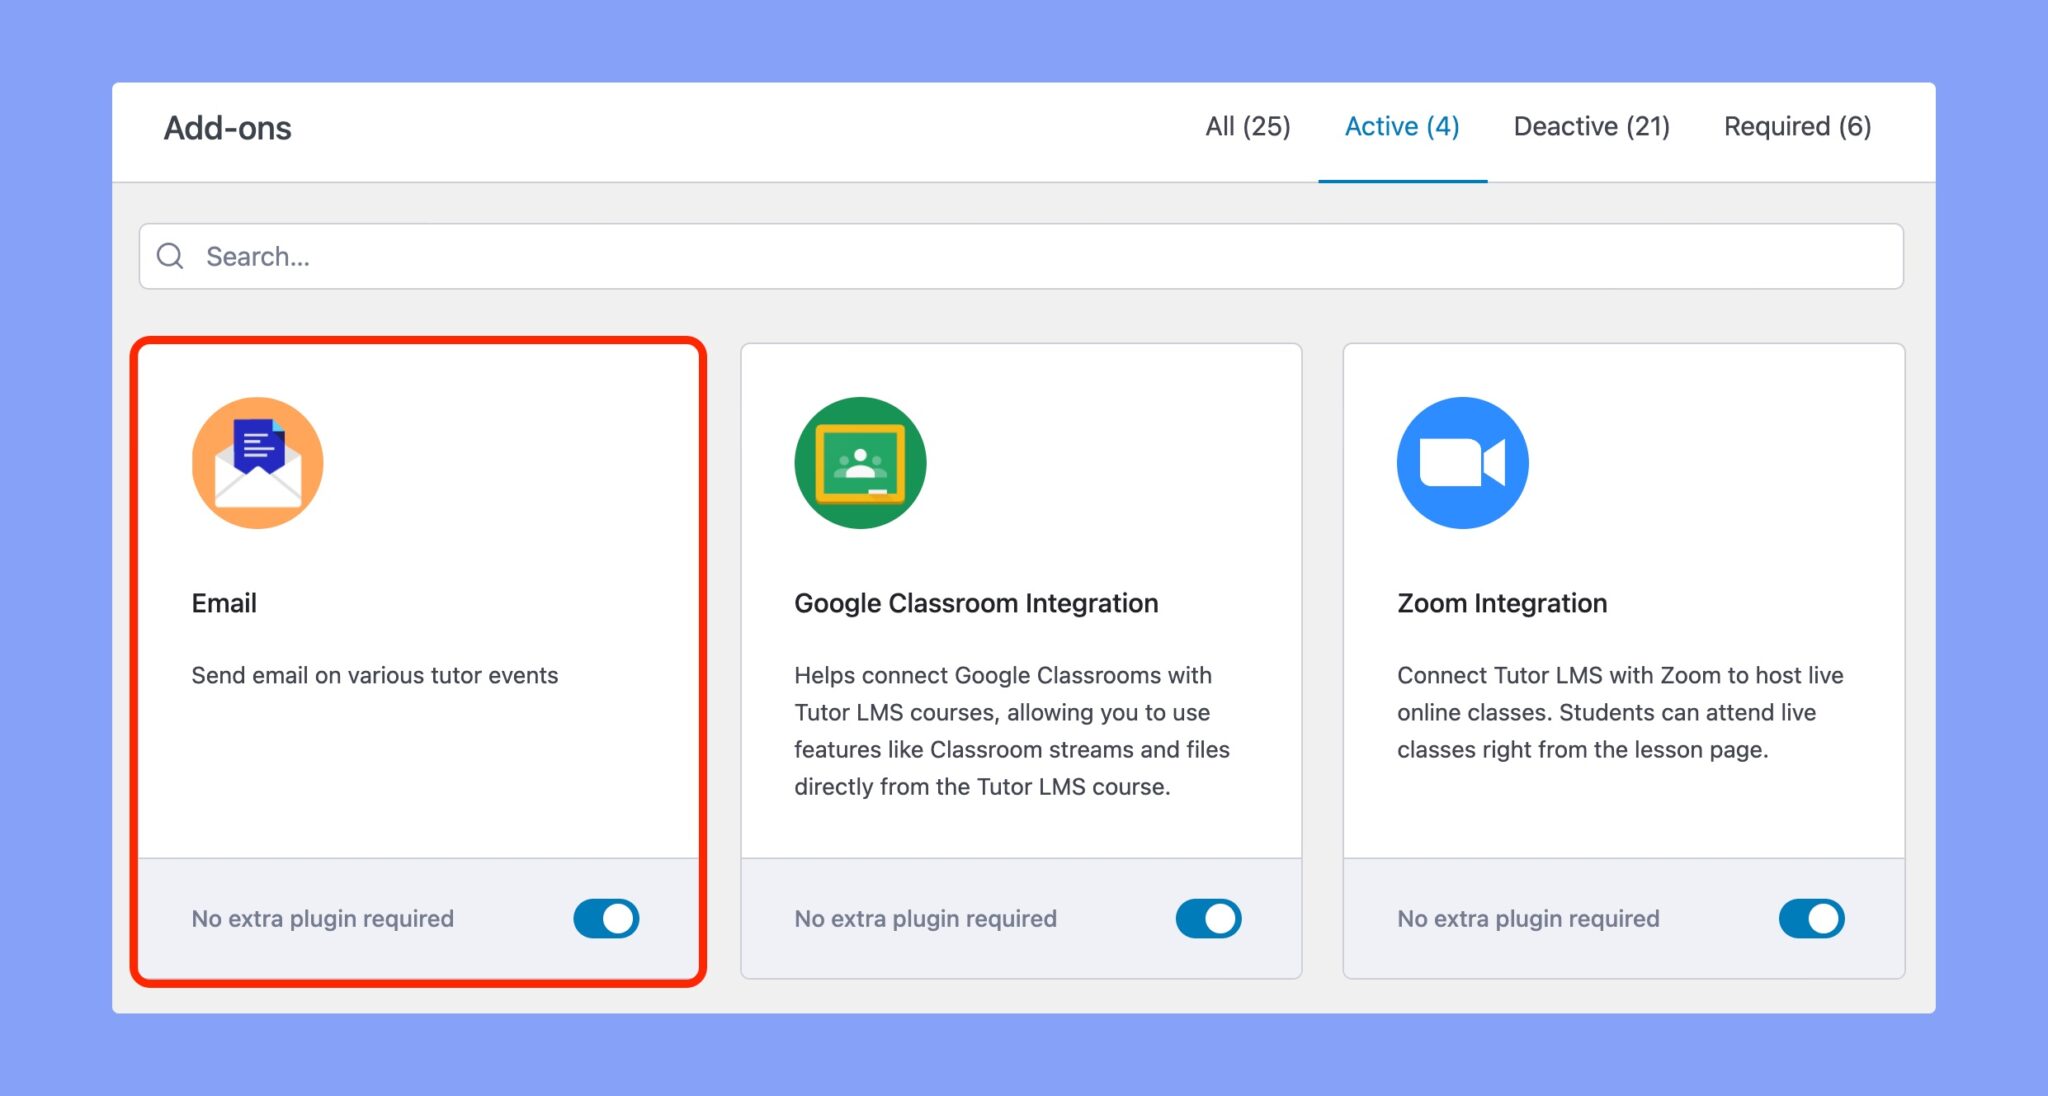Click the Zoom Integration title
Viewport: 2048px width, 1096px height.
point(1502,603)
